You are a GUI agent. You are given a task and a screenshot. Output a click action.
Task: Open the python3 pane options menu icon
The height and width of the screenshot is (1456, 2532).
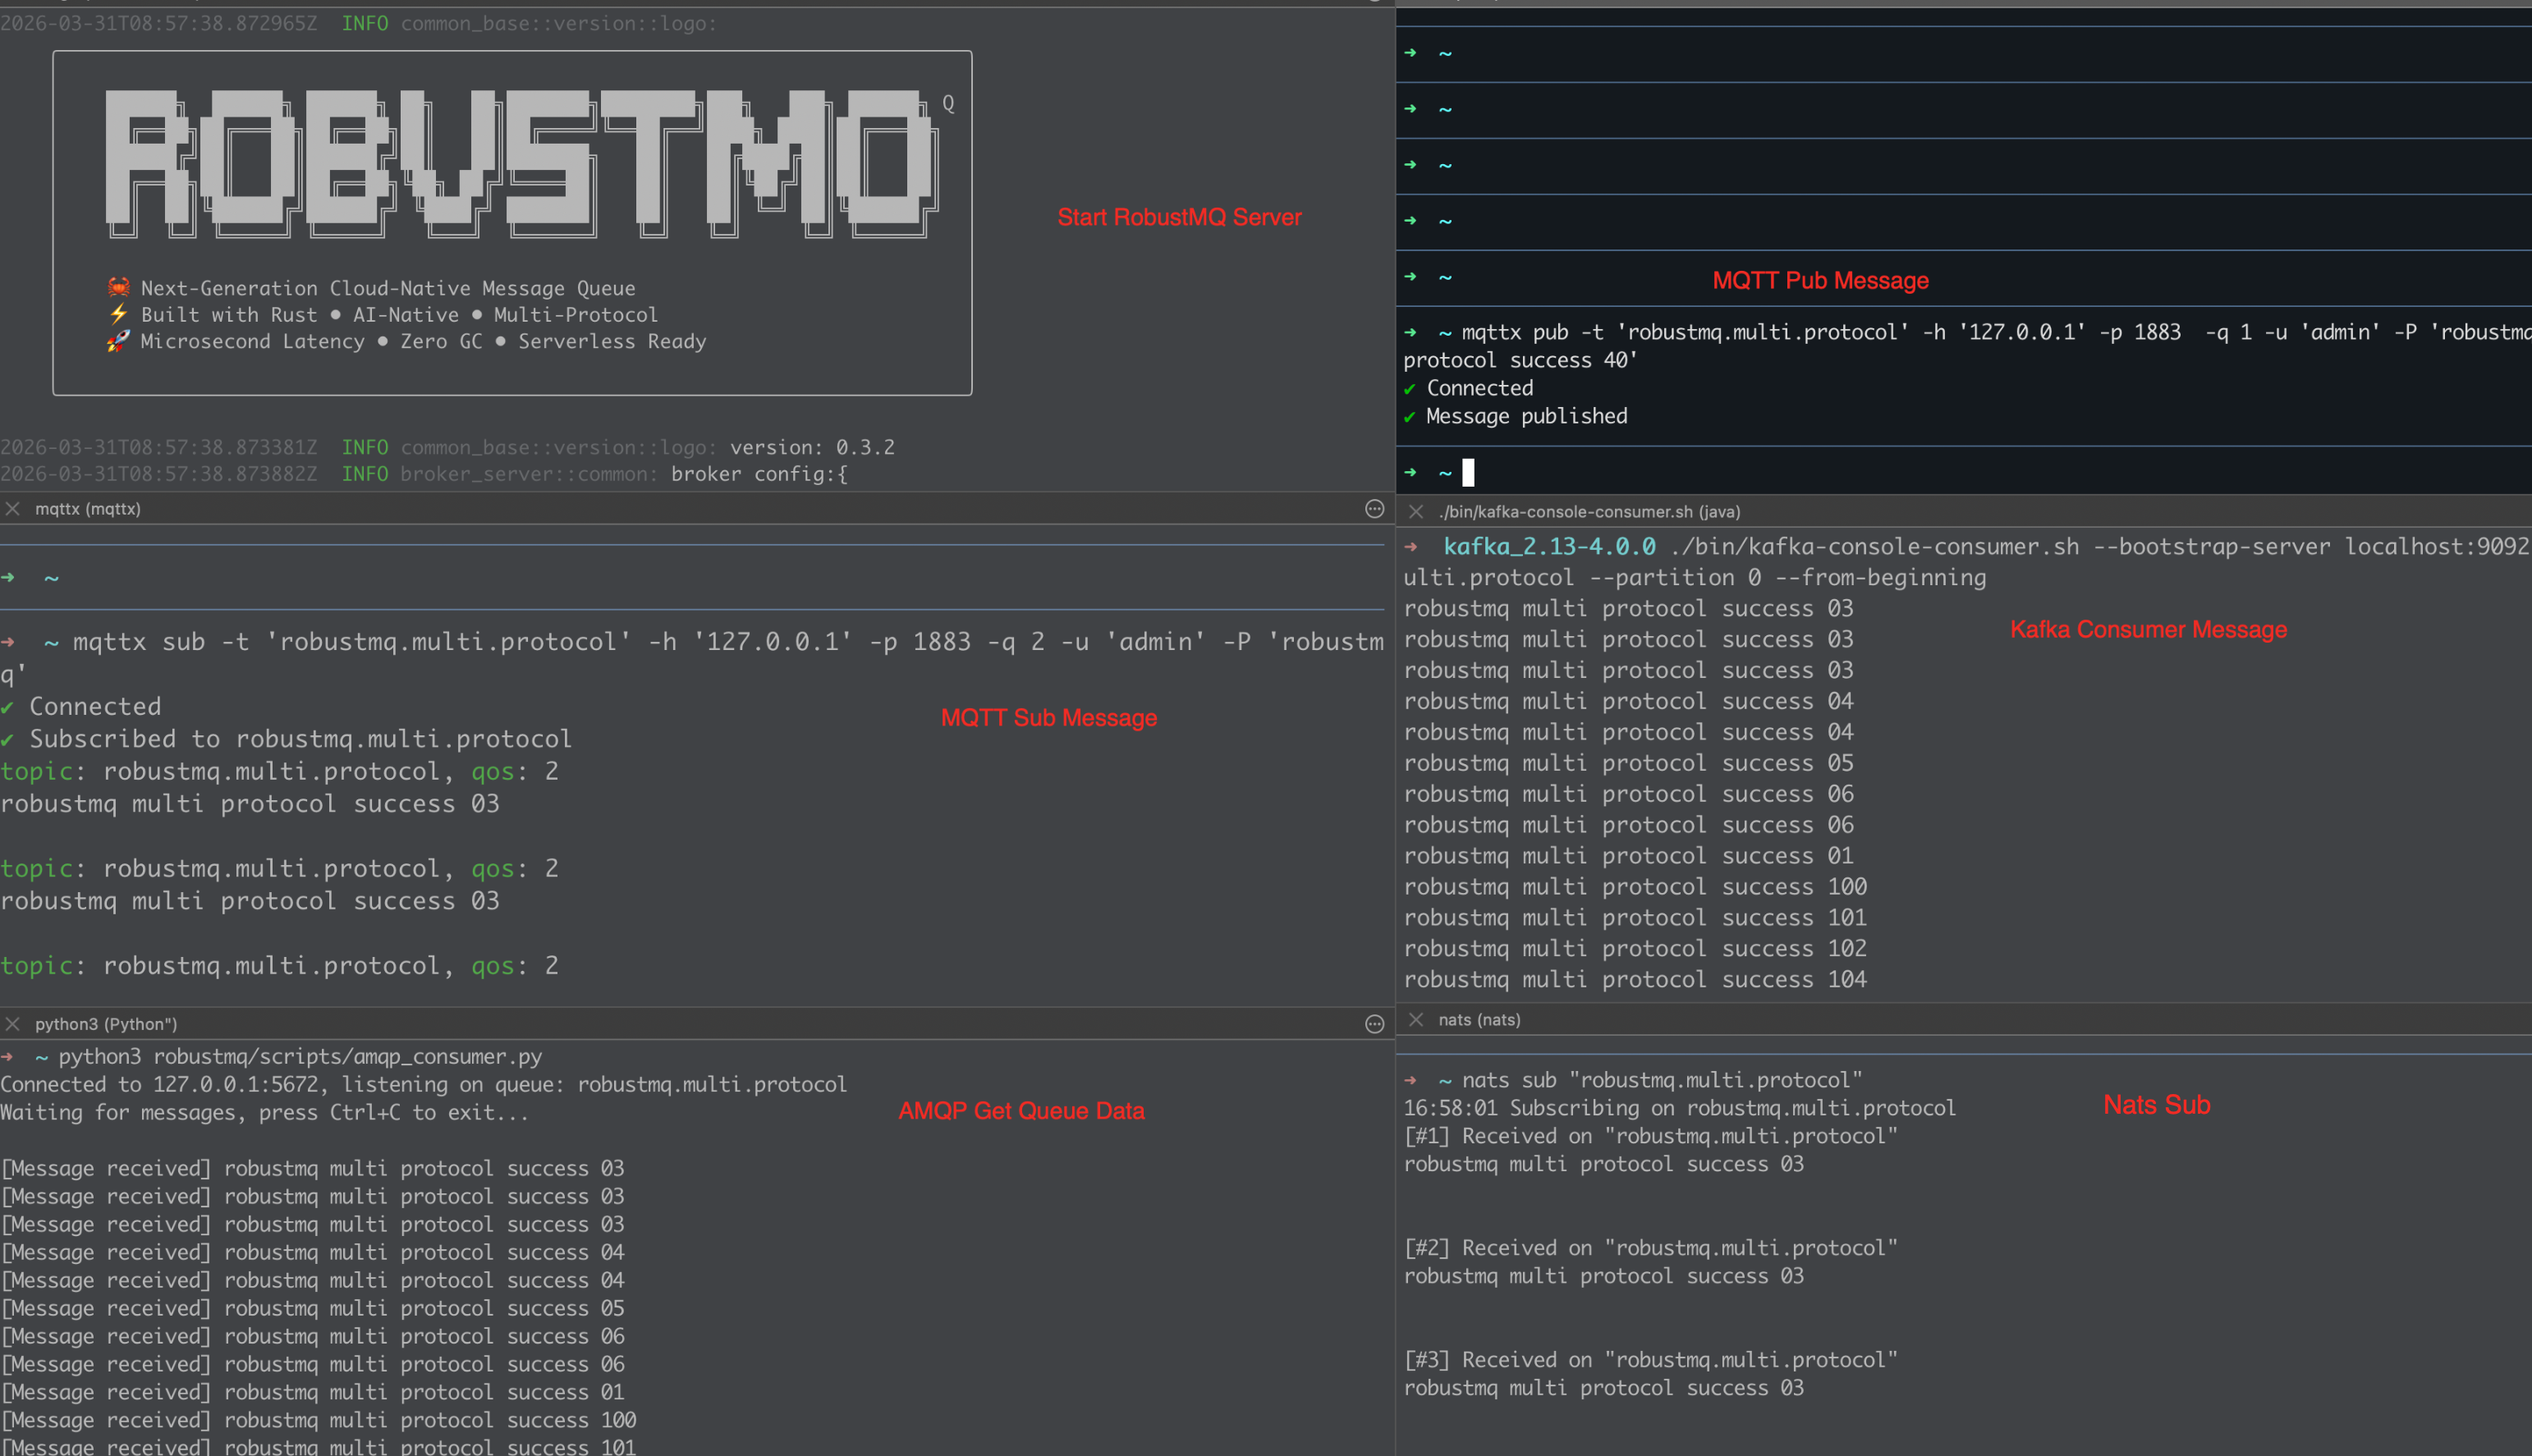pos(1374,1024)
